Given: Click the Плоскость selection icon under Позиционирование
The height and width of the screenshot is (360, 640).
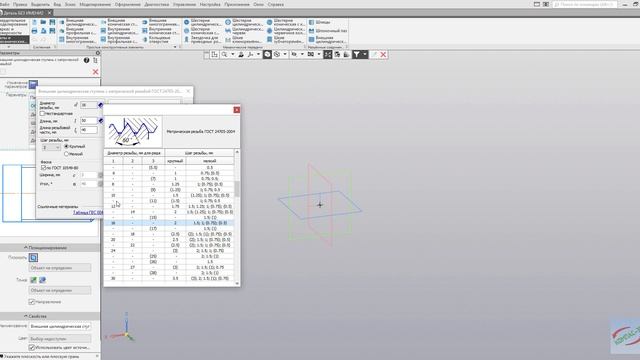Looking at the screenshot, I should [33, 258].
